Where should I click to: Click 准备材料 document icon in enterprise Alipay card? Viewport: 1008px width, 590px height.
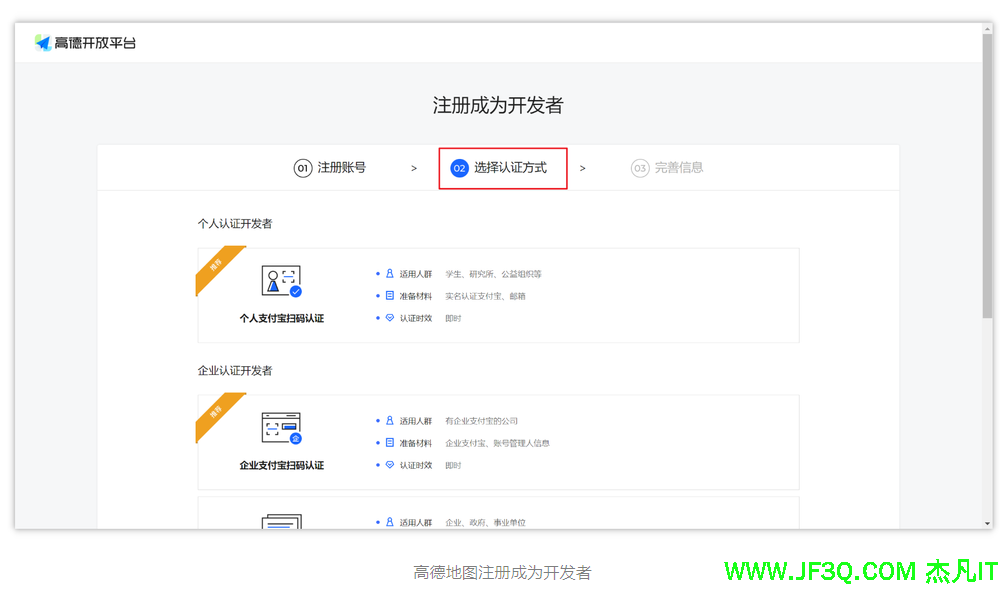click(x=390, y=443)
